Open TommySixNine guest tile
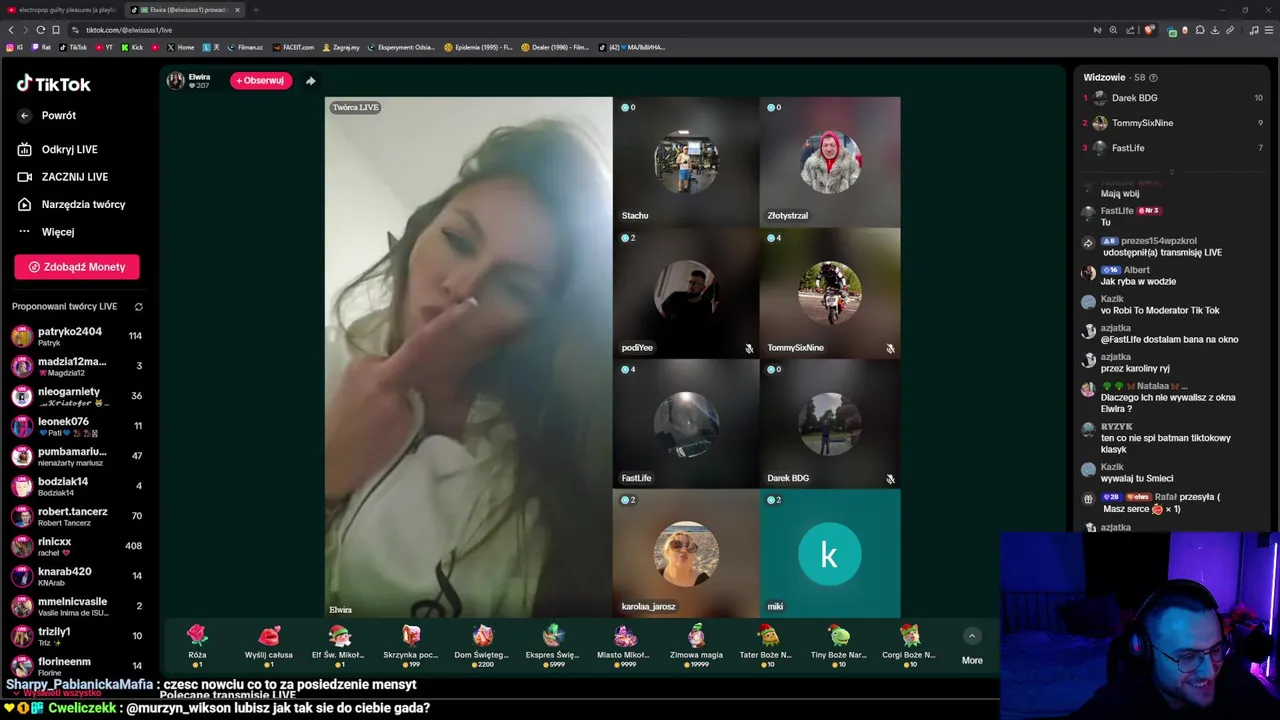The image size is (1280, 720). pos(830,293)
